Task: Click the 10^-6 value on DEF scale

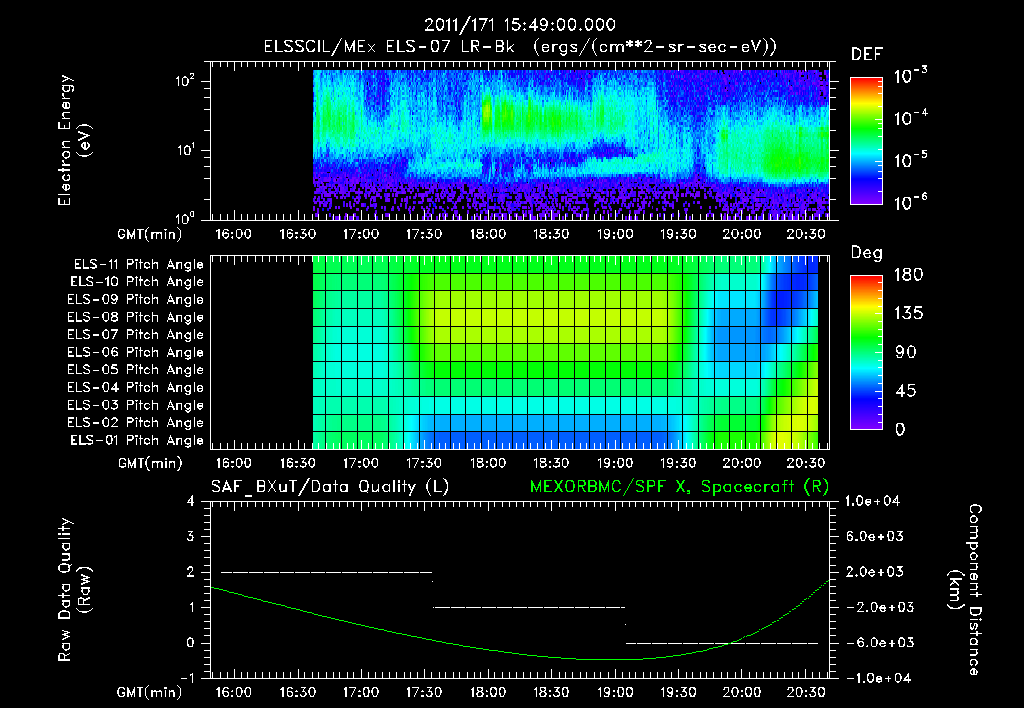Action: 910,202
